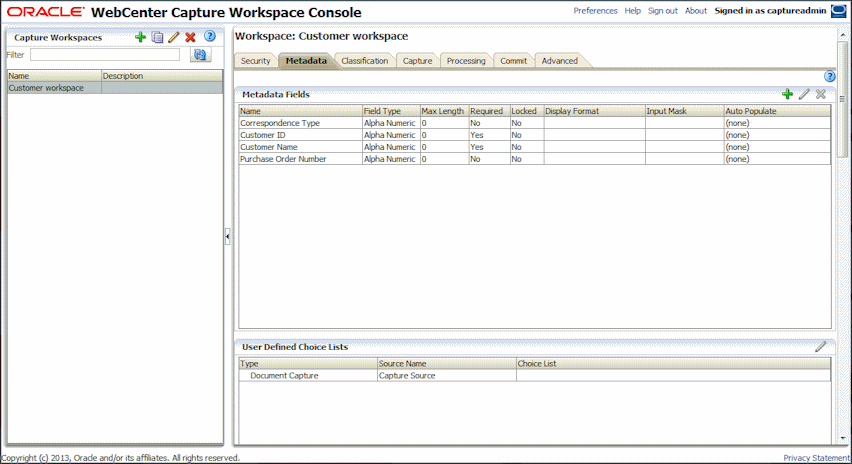Screen dimensions: 852x464
Task: Click the Type column header in choice lists
Action: point(308,363)
